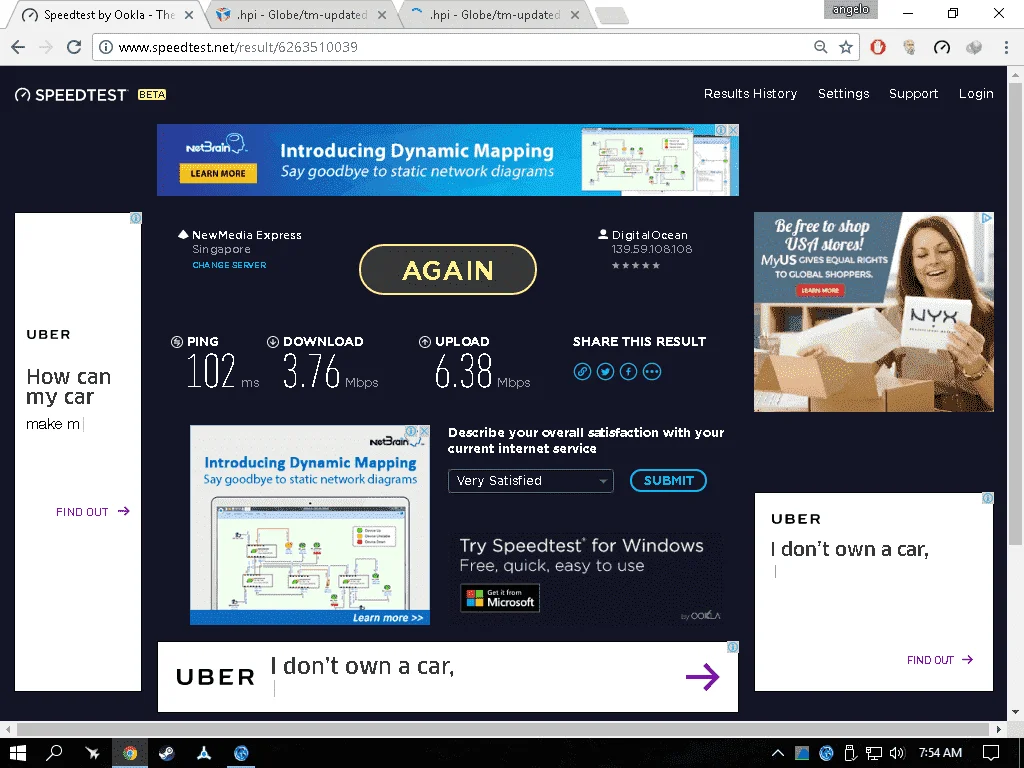Open Chrome from the taskbar

pos(130,753)
